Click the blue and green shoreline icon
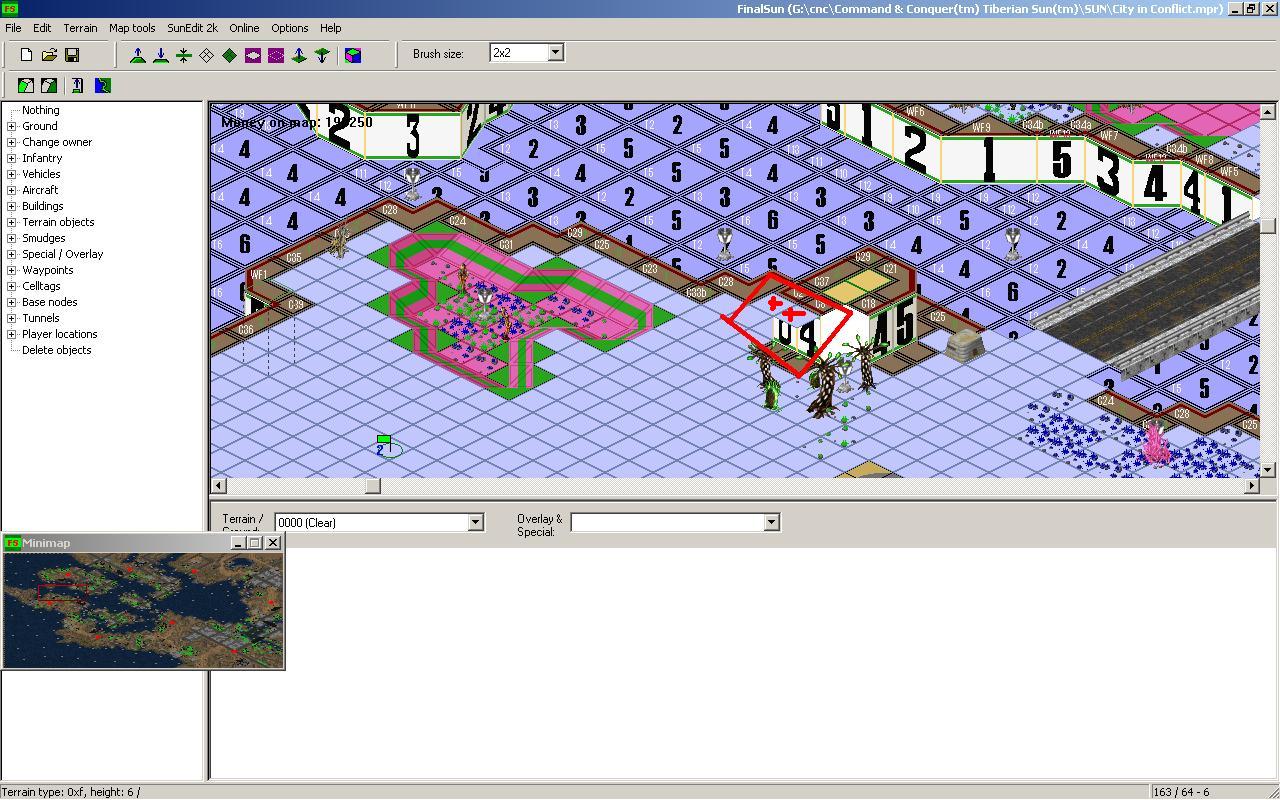 102,86
